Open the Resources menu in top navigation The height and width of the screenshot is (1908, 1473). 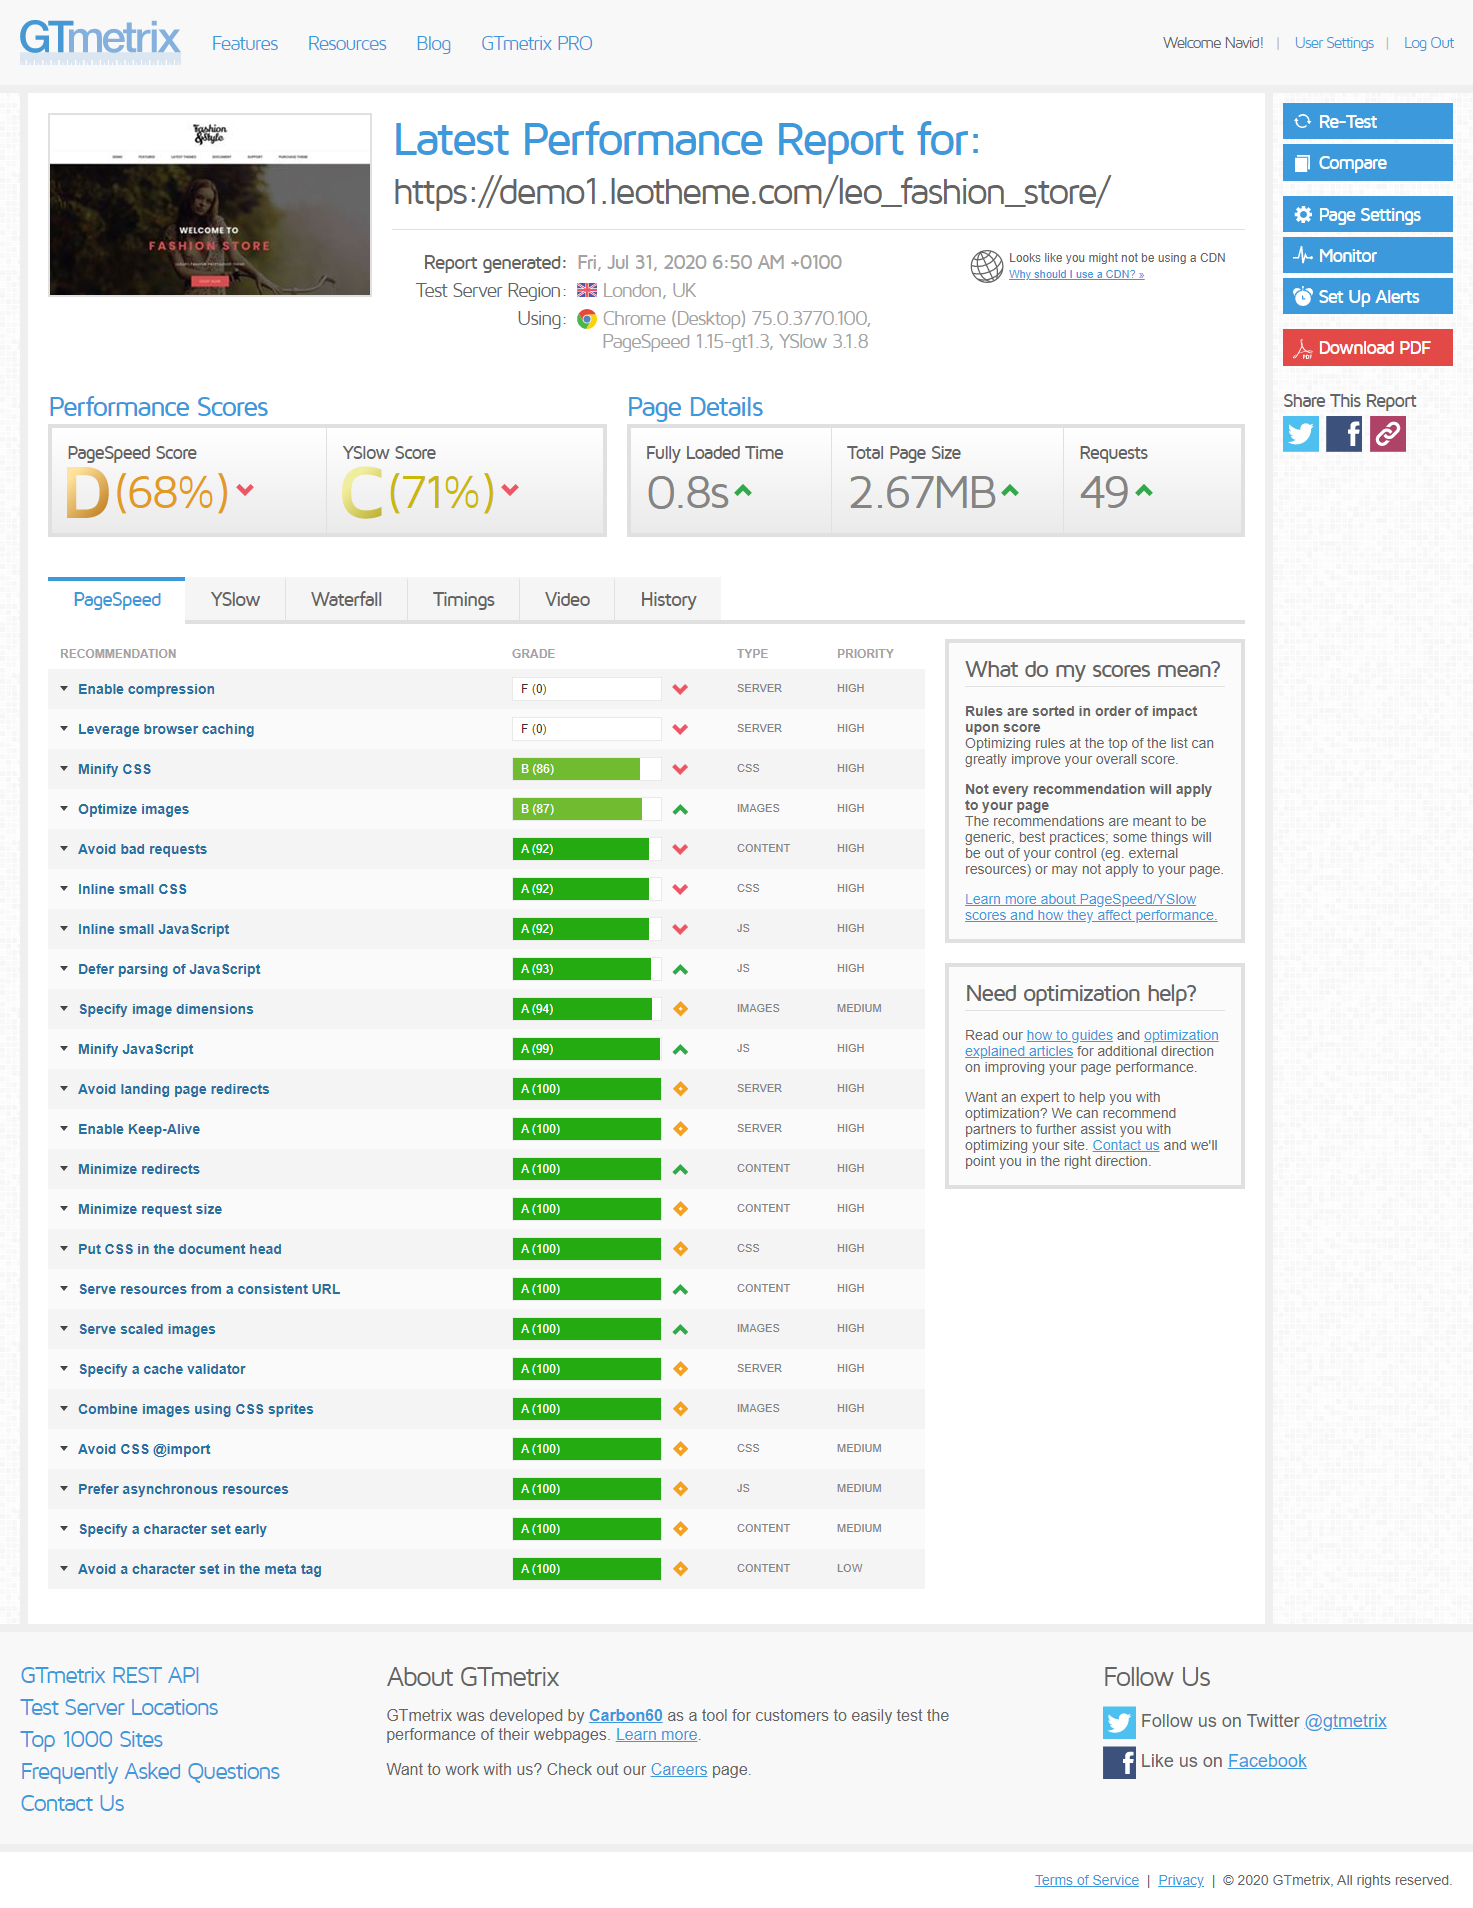tap(347, 44)
